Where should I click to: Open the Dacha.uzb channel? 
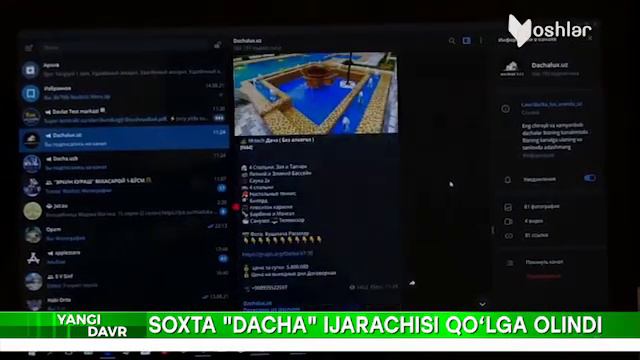click(x=124, y=163)
